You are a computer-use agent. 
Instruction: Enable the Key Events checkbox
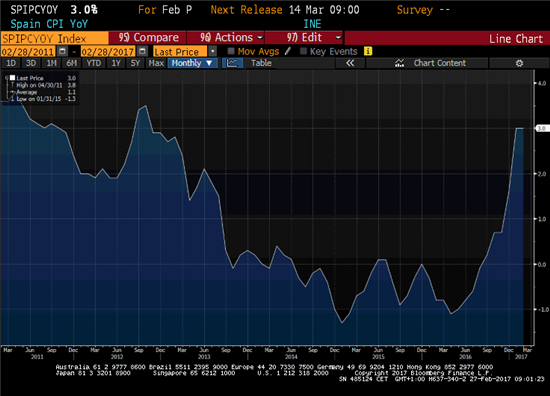[303, 51]
